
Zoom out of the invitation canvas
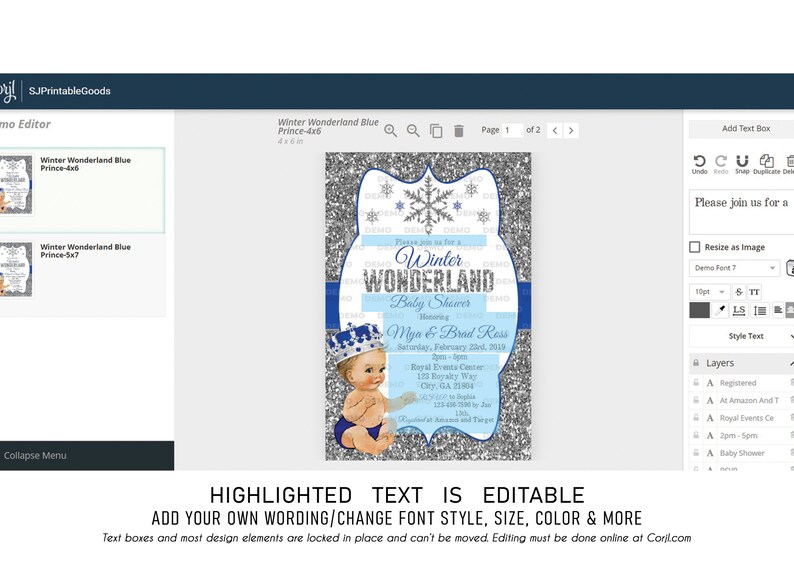pos(413,131)
